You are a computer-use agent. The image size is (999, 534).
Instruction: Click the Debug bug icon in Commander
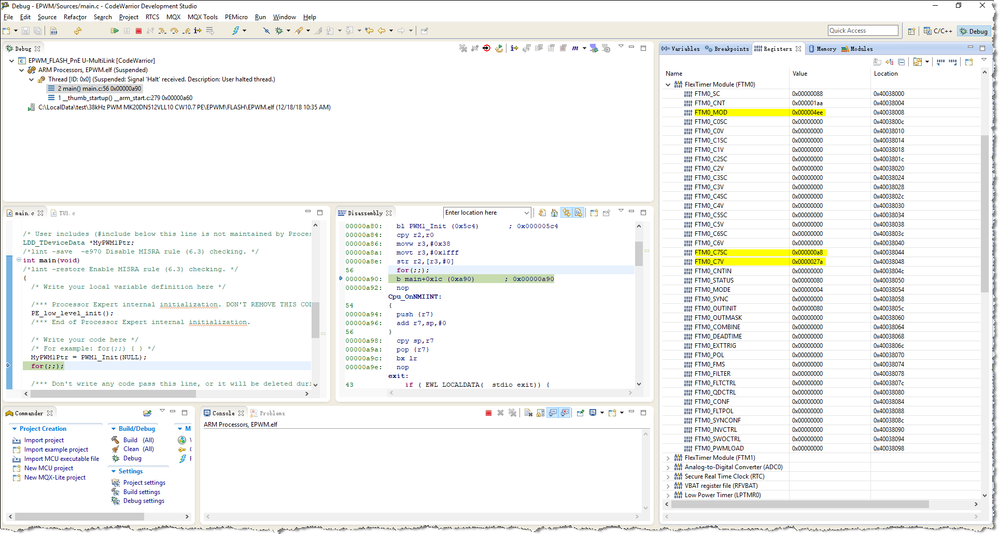coord(117,458)
